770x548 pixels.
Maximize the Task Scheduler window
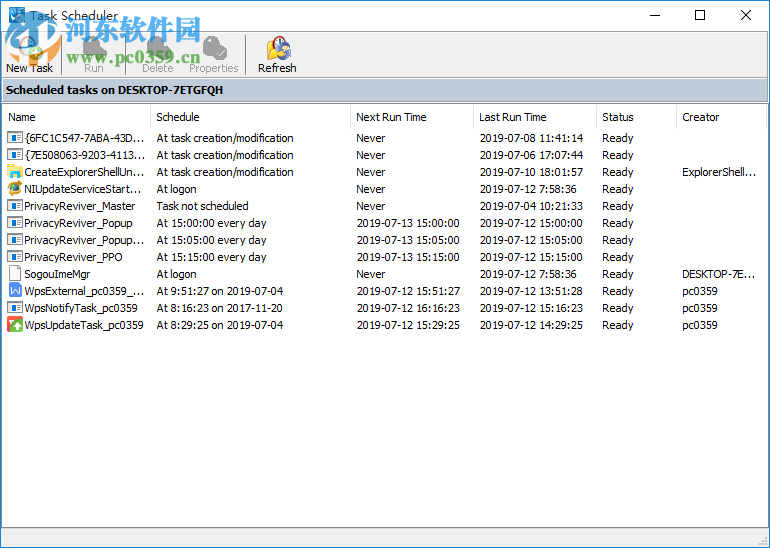tap(700, 15)
